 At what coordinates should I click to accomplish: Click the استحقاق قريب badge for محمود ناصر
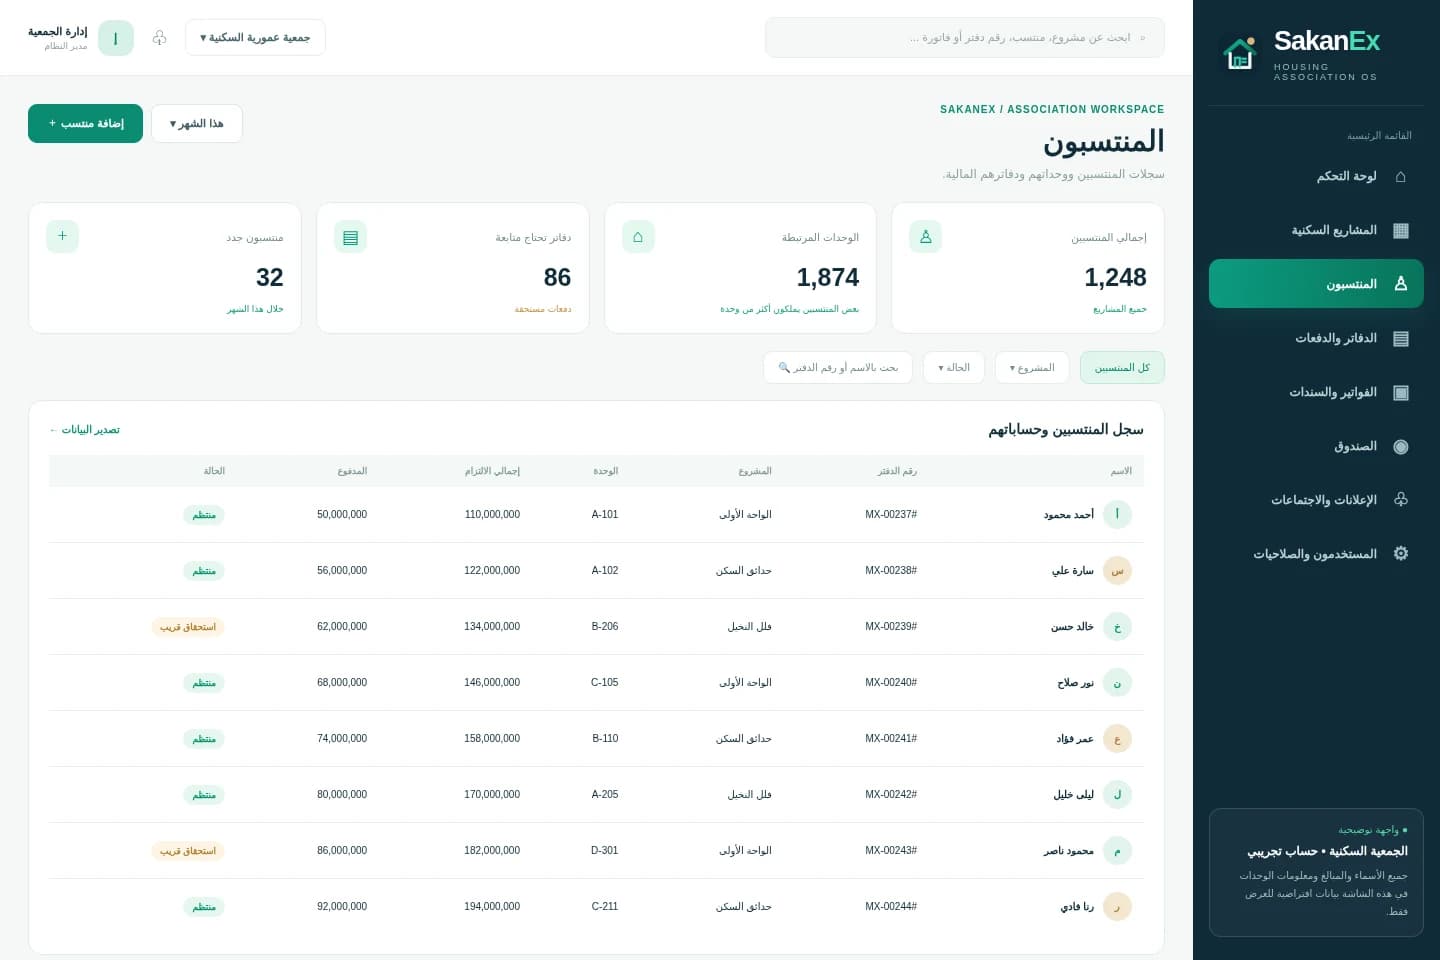click(x=188, y=851)
